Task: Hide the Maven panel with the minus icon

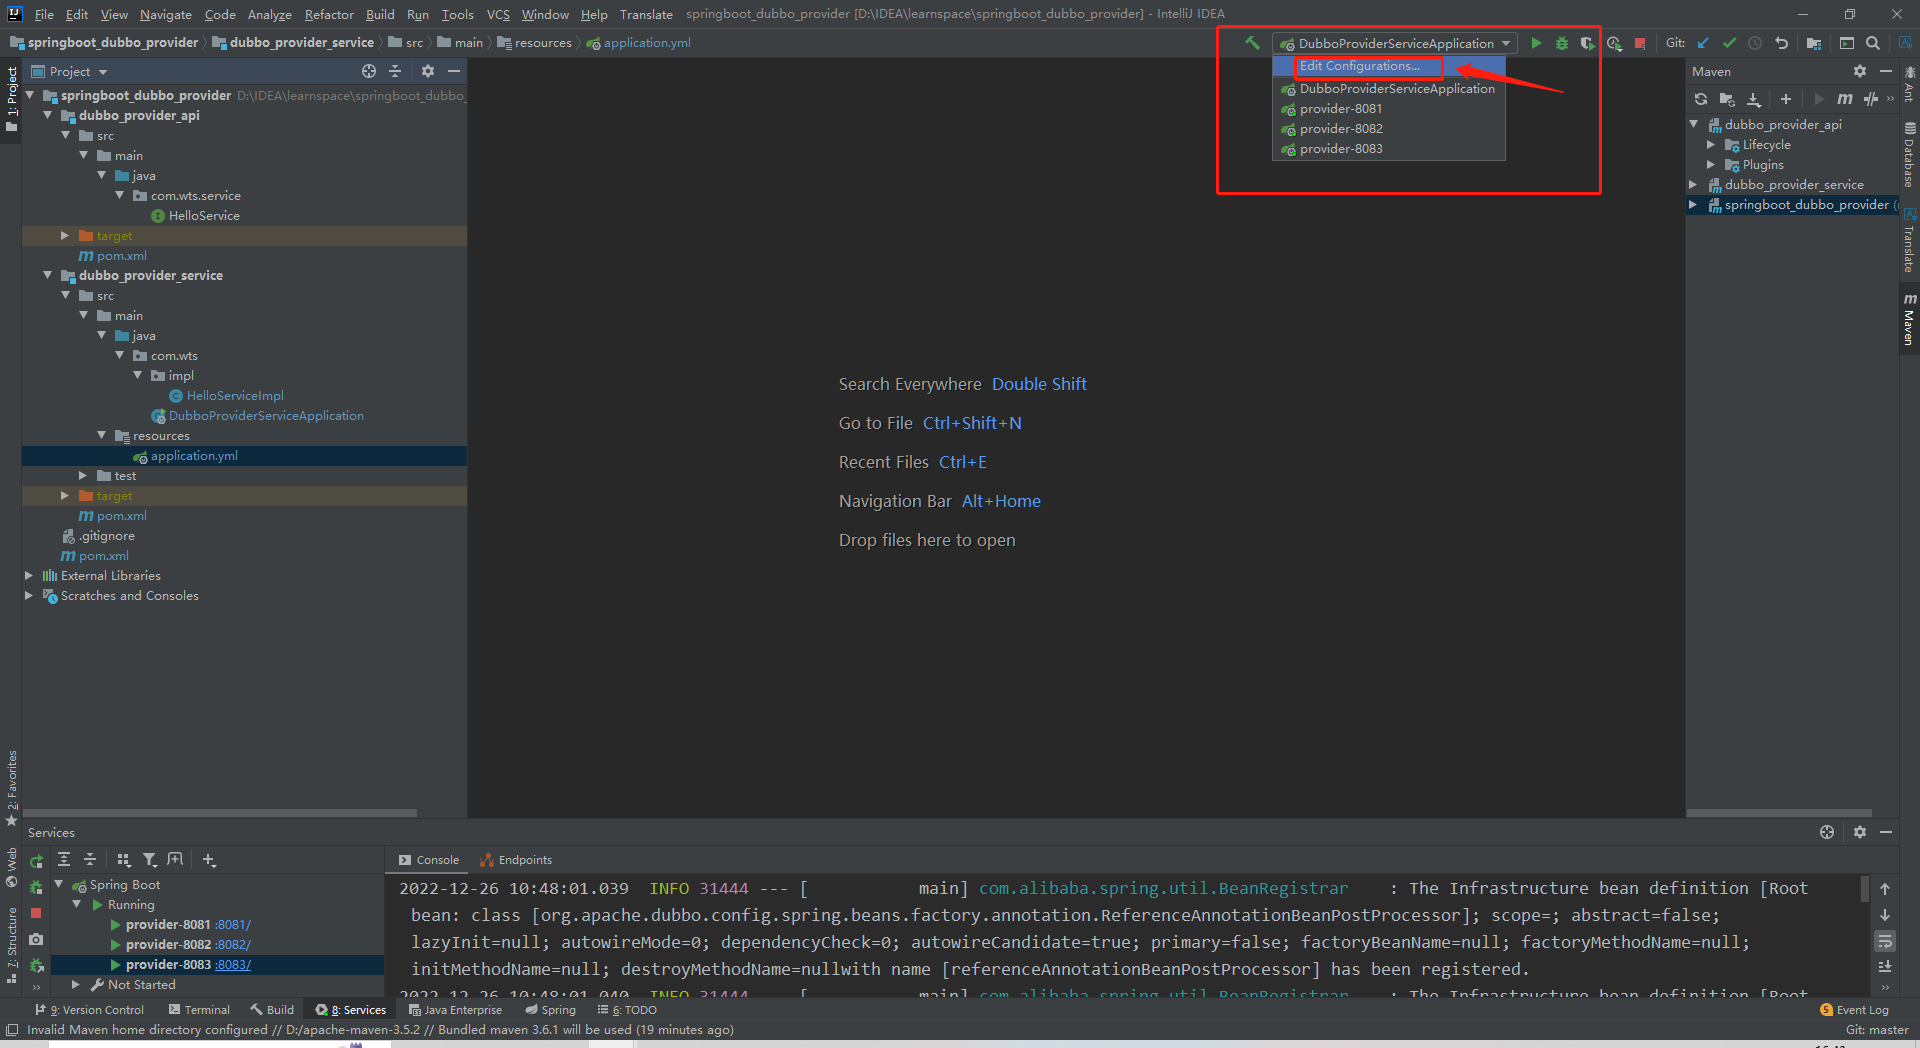Action: pyautogui.click(x=1886, y=71)
